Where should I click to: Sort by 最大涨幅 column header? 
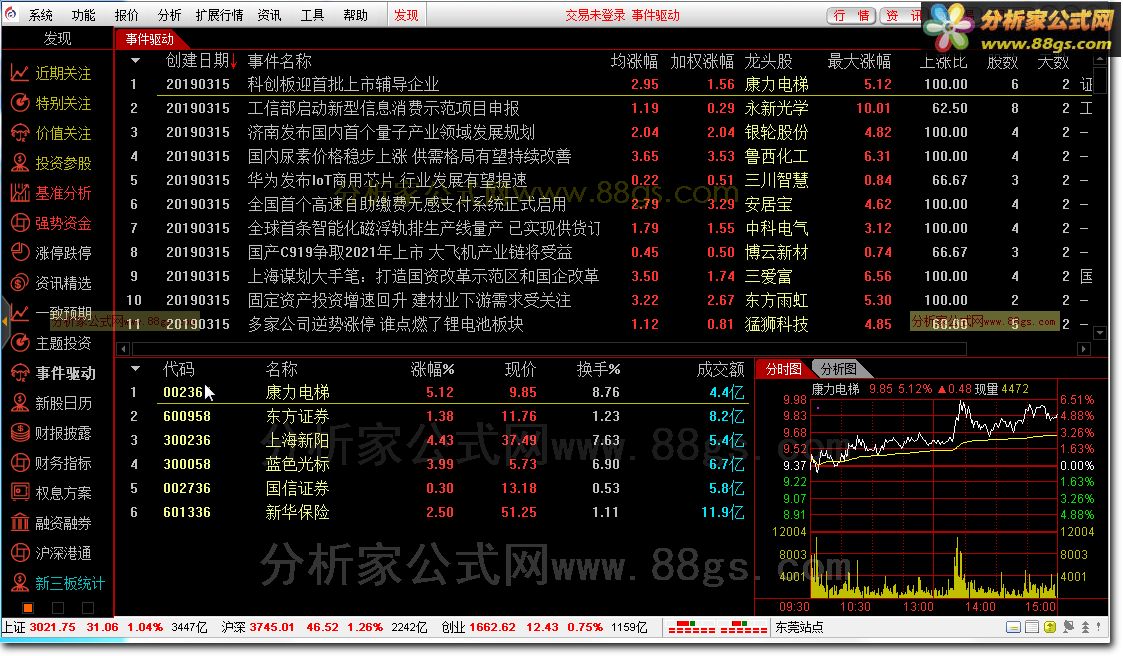click(x=859, y=62)
